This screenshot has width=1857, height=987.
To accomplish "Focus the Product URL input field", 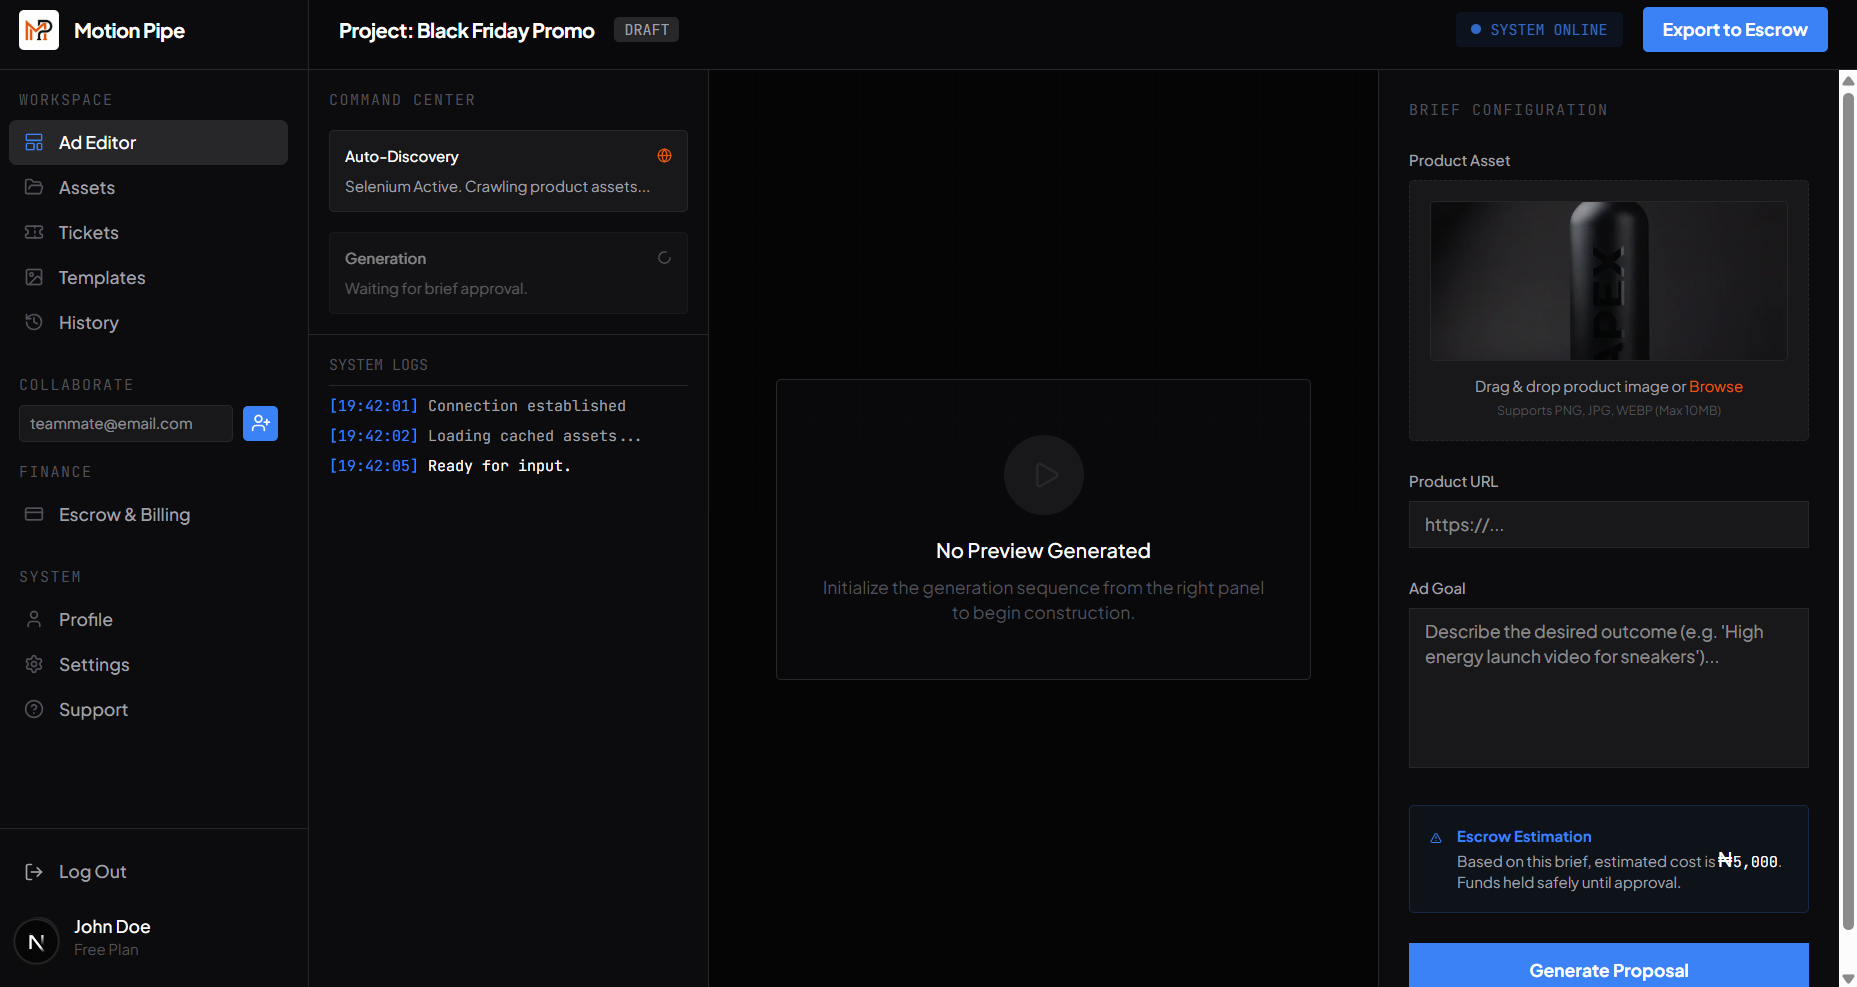I will pos(1608,525).
